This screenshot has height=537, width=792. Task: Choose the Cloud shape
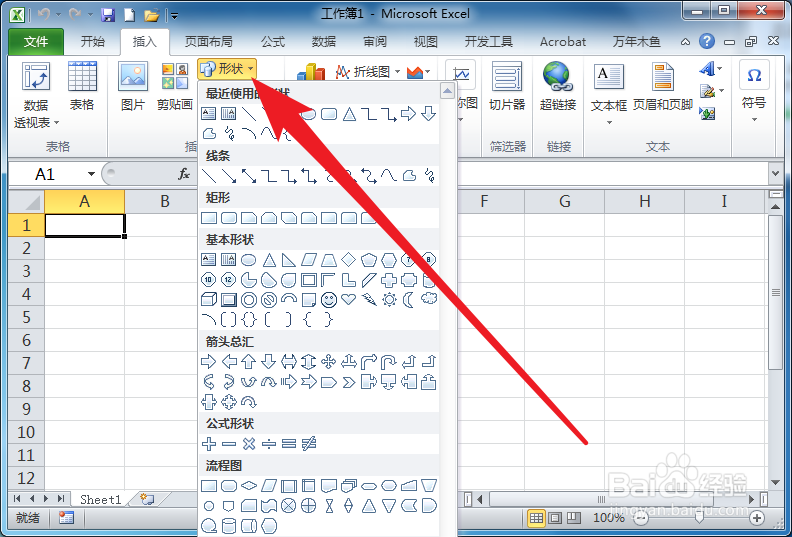[x=429, y=299]
